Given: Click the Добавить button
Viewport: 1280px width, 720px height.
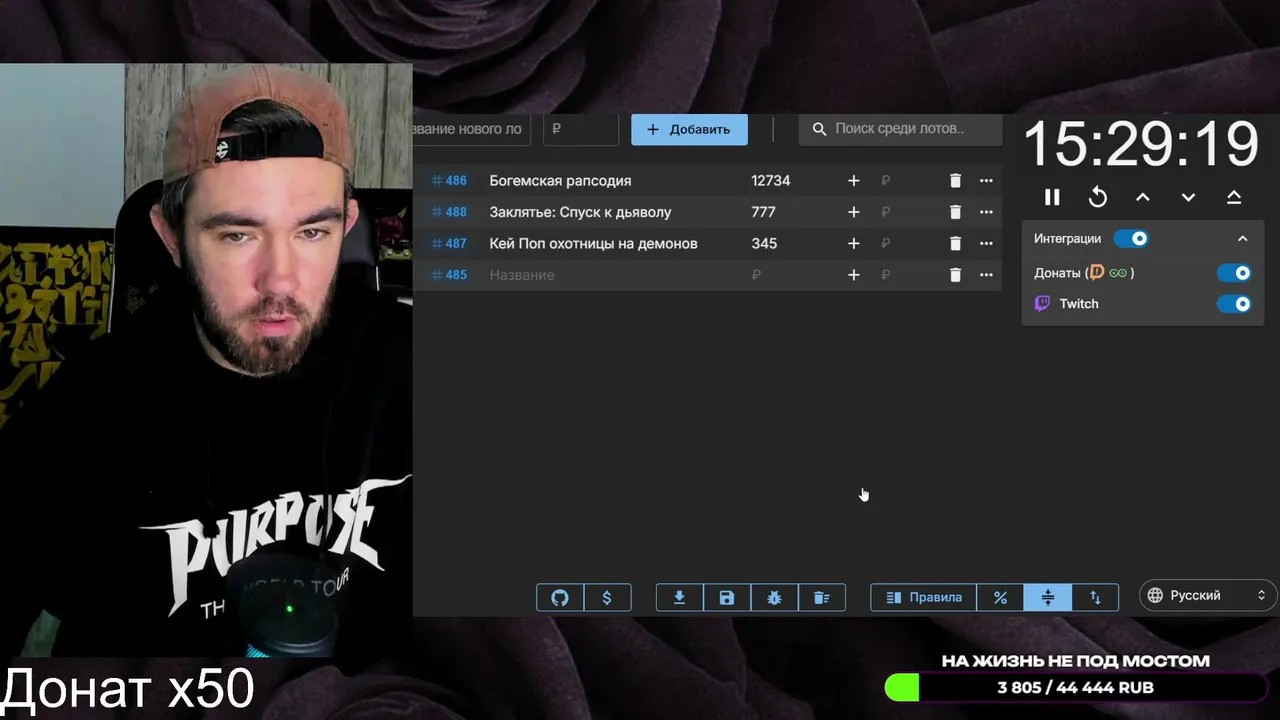Looking at the screenshot, I should tap(689, 129).
